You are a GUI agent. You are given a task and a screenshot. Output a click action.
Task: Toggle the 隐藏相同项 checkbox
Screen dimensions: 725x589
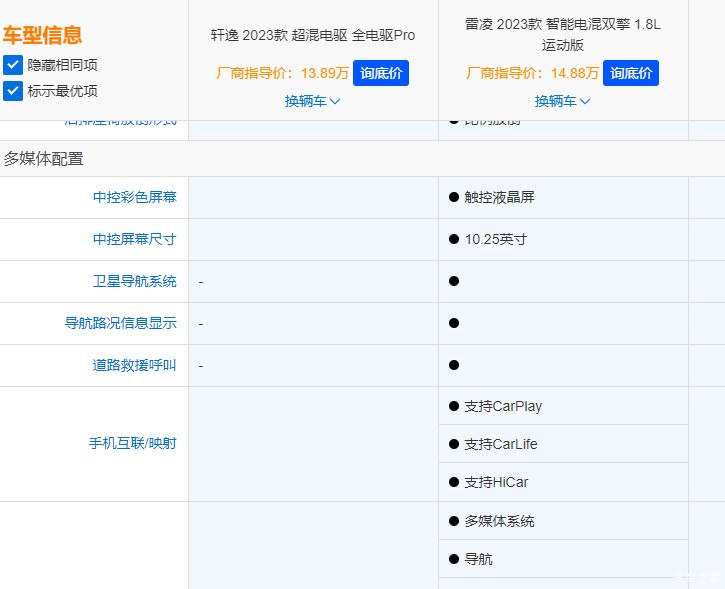(x=13, y=65)
